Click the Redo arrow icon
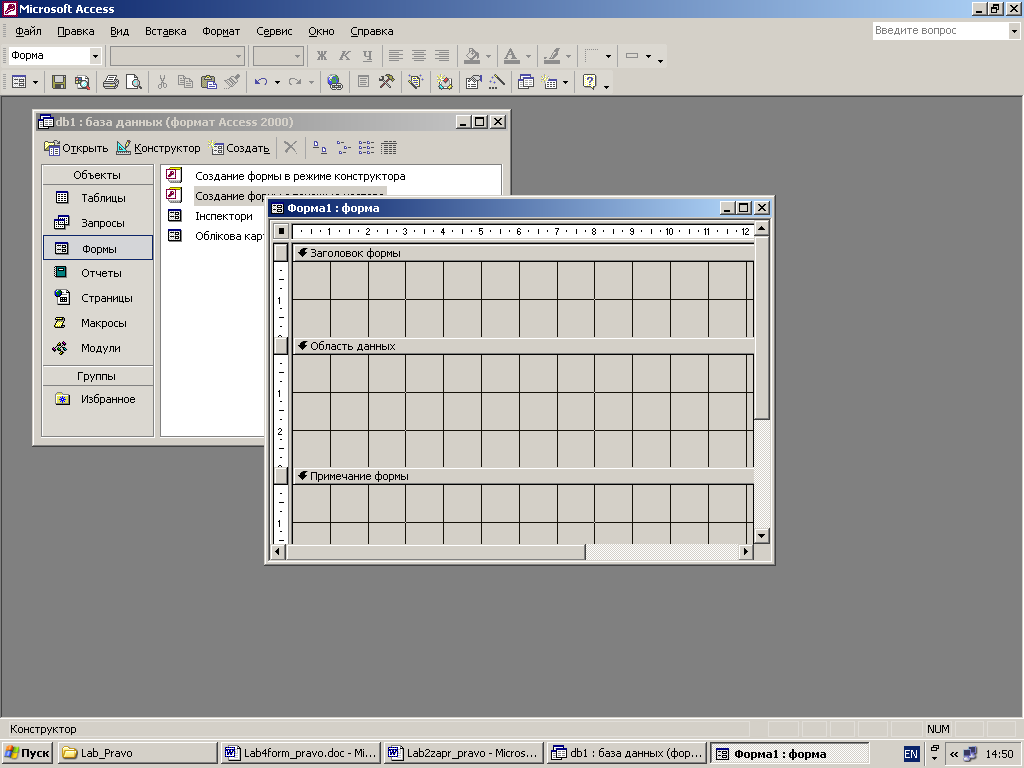 (x=295, y=82)
